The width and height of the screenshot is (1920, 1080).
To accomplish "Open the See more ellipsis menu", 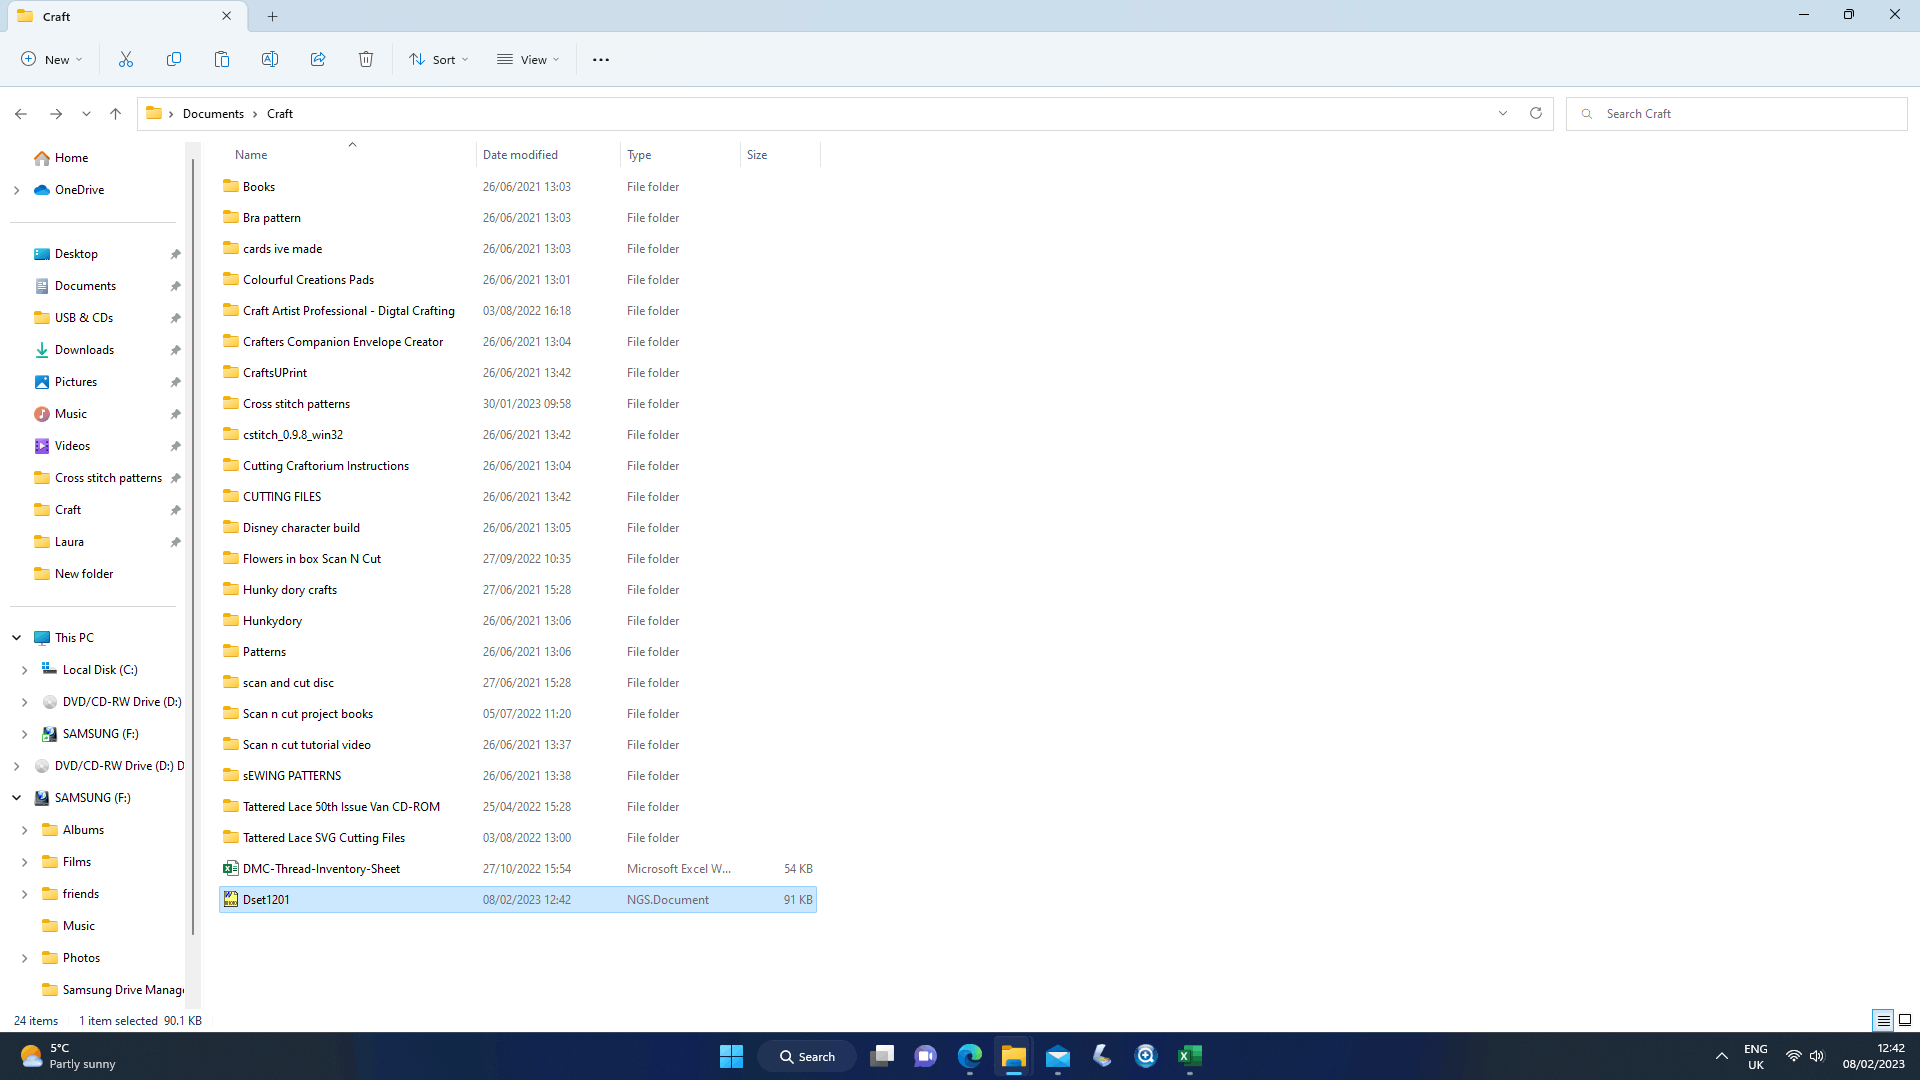I will 601,60.
